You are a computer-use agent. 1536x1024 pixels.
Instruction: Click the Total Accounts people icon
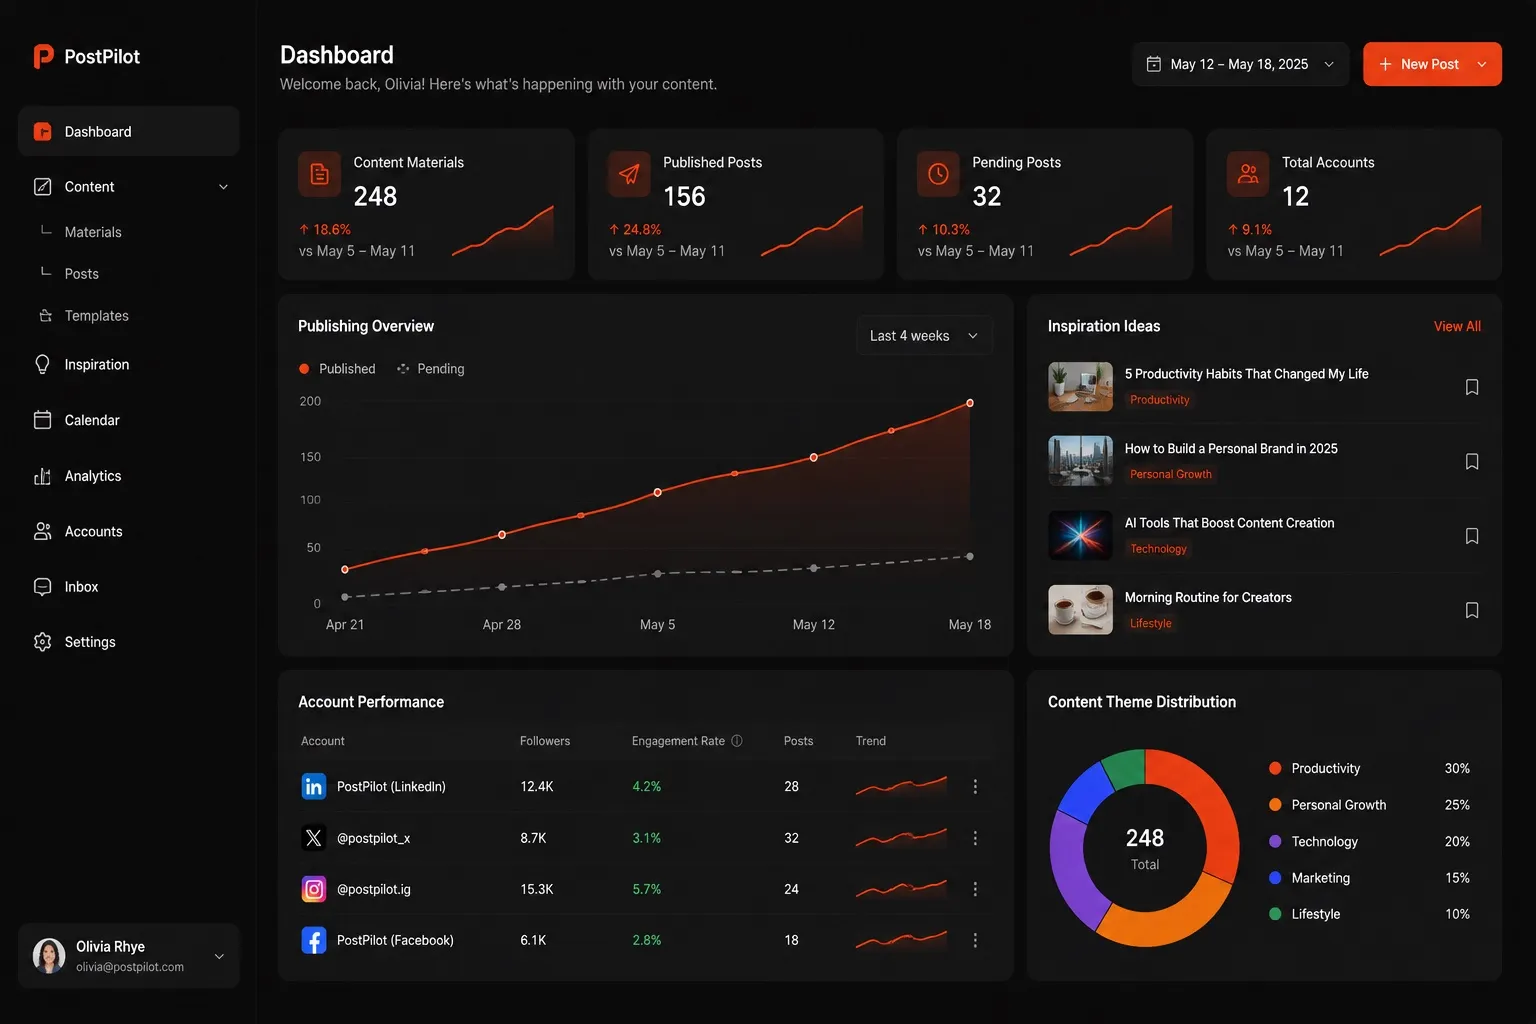[x=1248, y=174]
